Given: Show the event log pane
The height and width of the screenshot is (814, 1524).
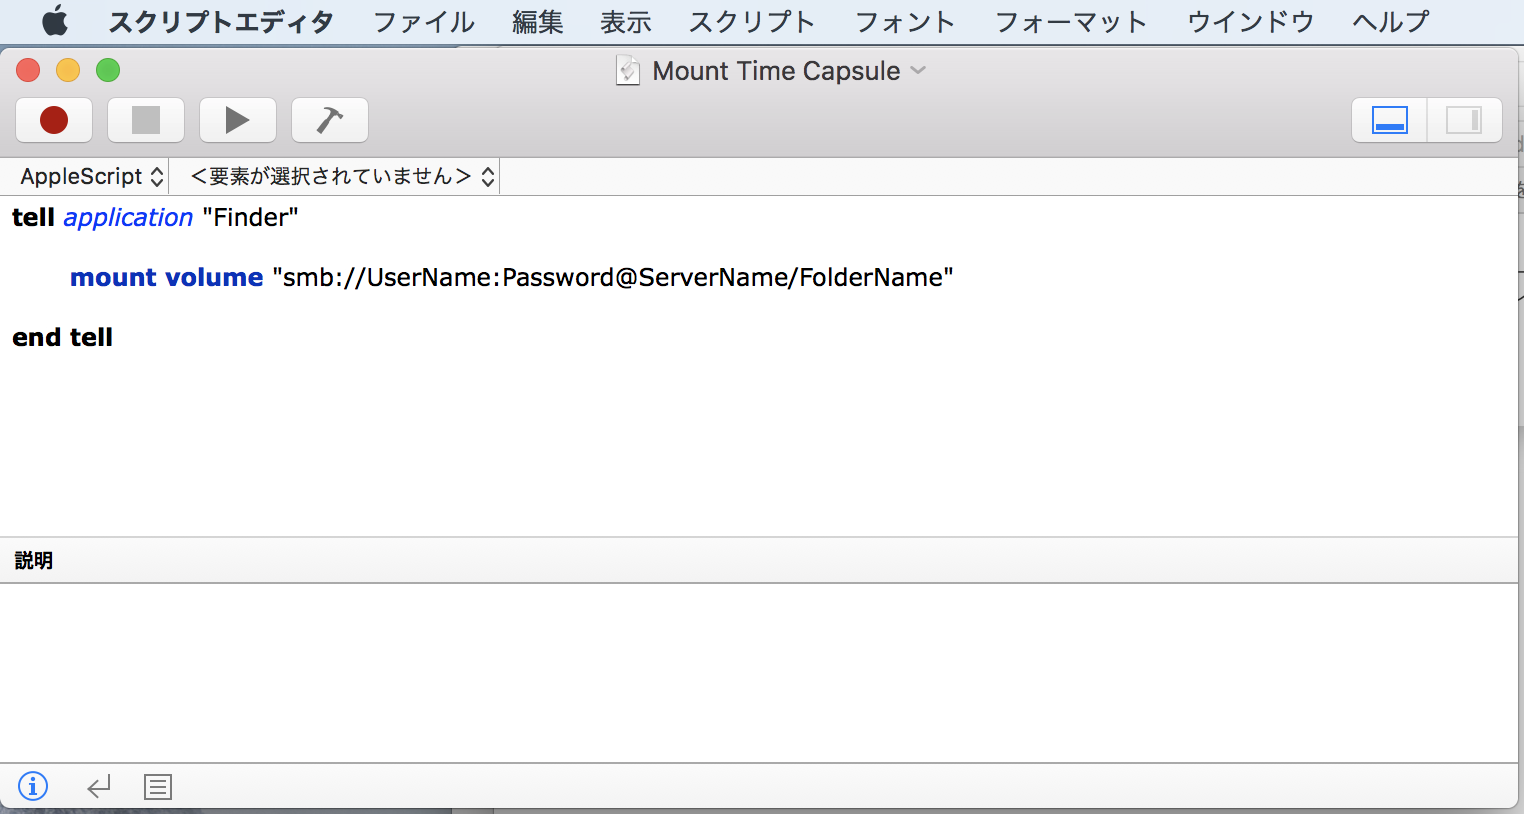Looking at the screenshot, I should pyautogui.click(x=158, y=787).
